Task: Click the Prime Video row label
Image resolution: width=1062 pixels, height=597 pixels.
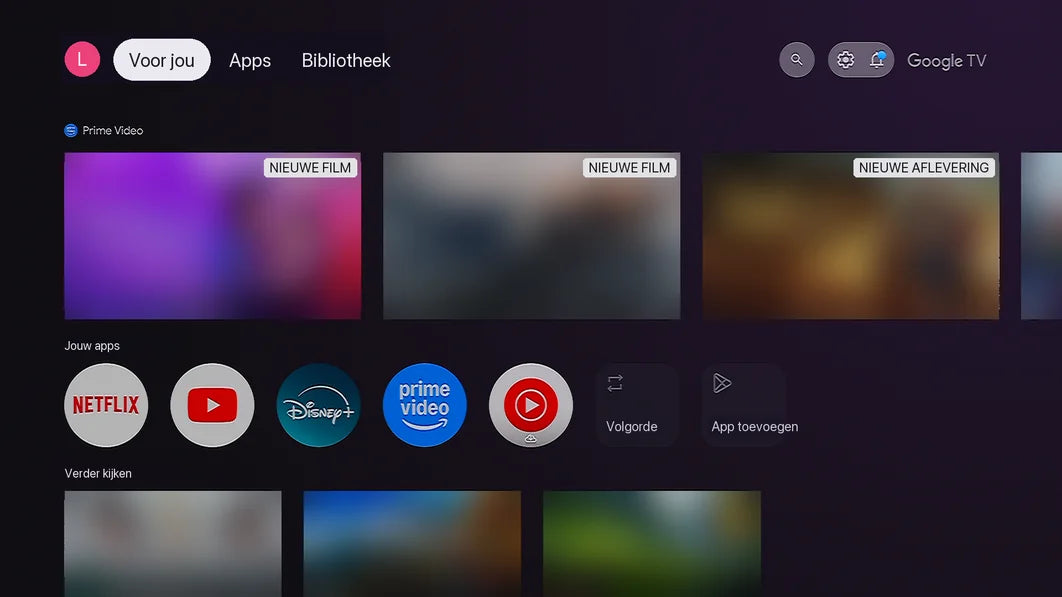Action: pos(104,130)
